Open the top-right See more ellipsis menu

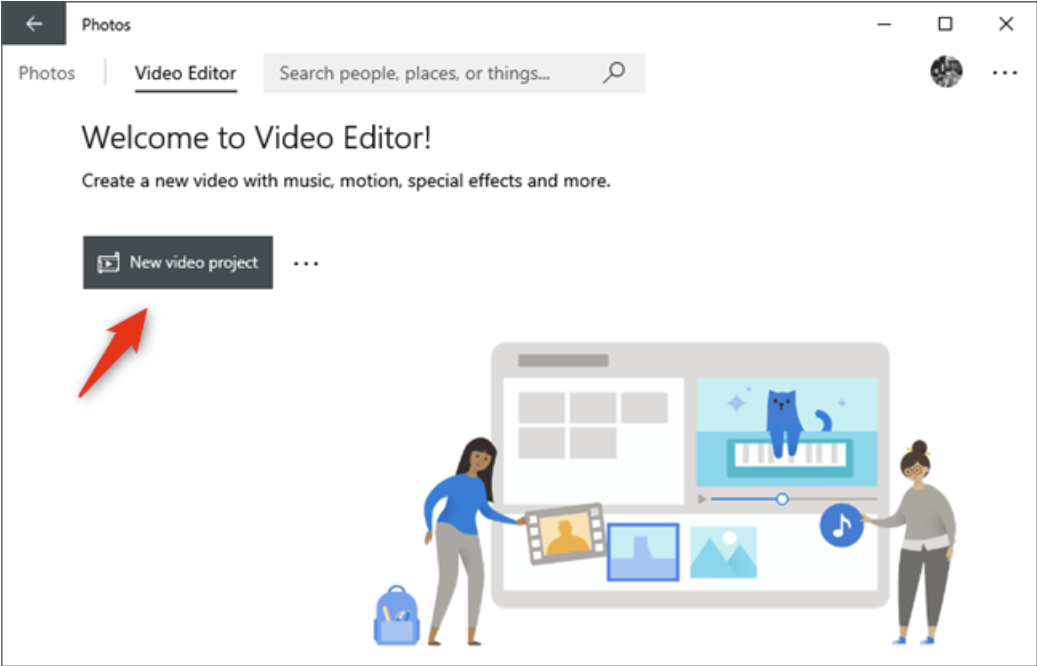(x=1004, y=73)
